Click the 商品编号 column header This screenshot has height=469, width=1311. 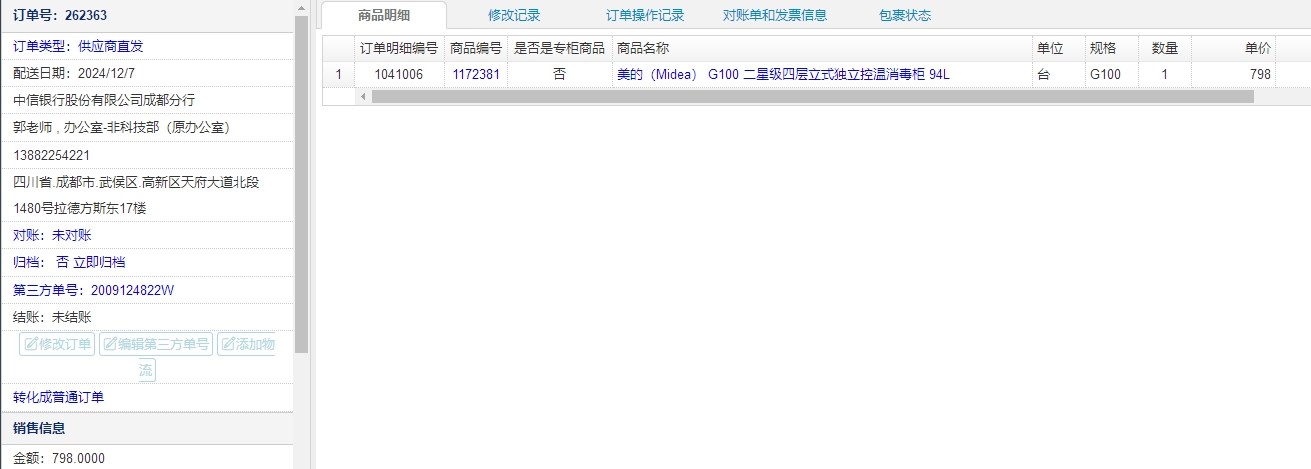(476, 48)
